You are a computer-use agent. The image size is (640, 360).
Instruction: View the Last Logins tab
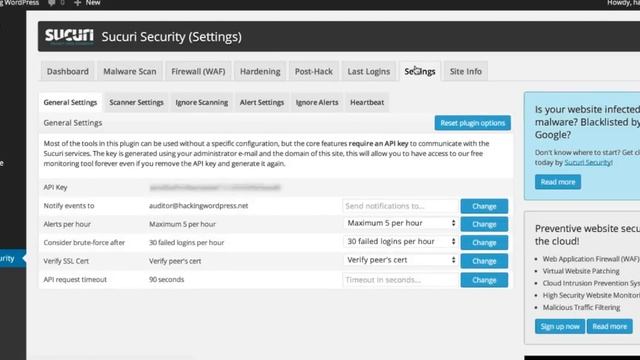(x=369, y=71)
